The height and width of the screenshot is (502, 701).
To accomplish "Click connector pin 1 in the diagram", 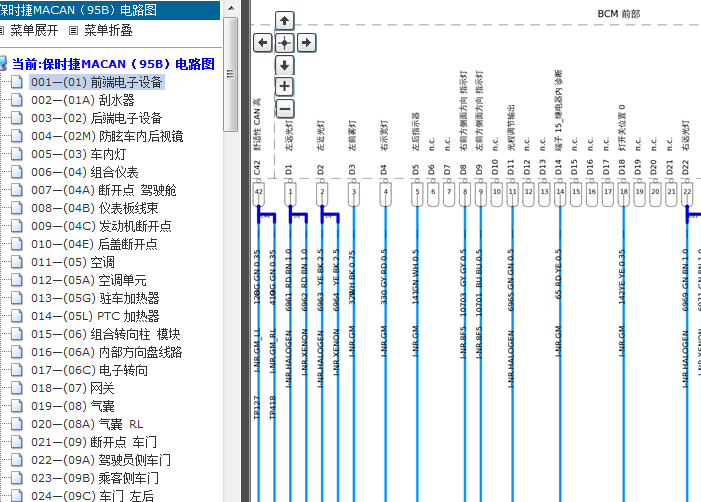I will click(290, 193).
